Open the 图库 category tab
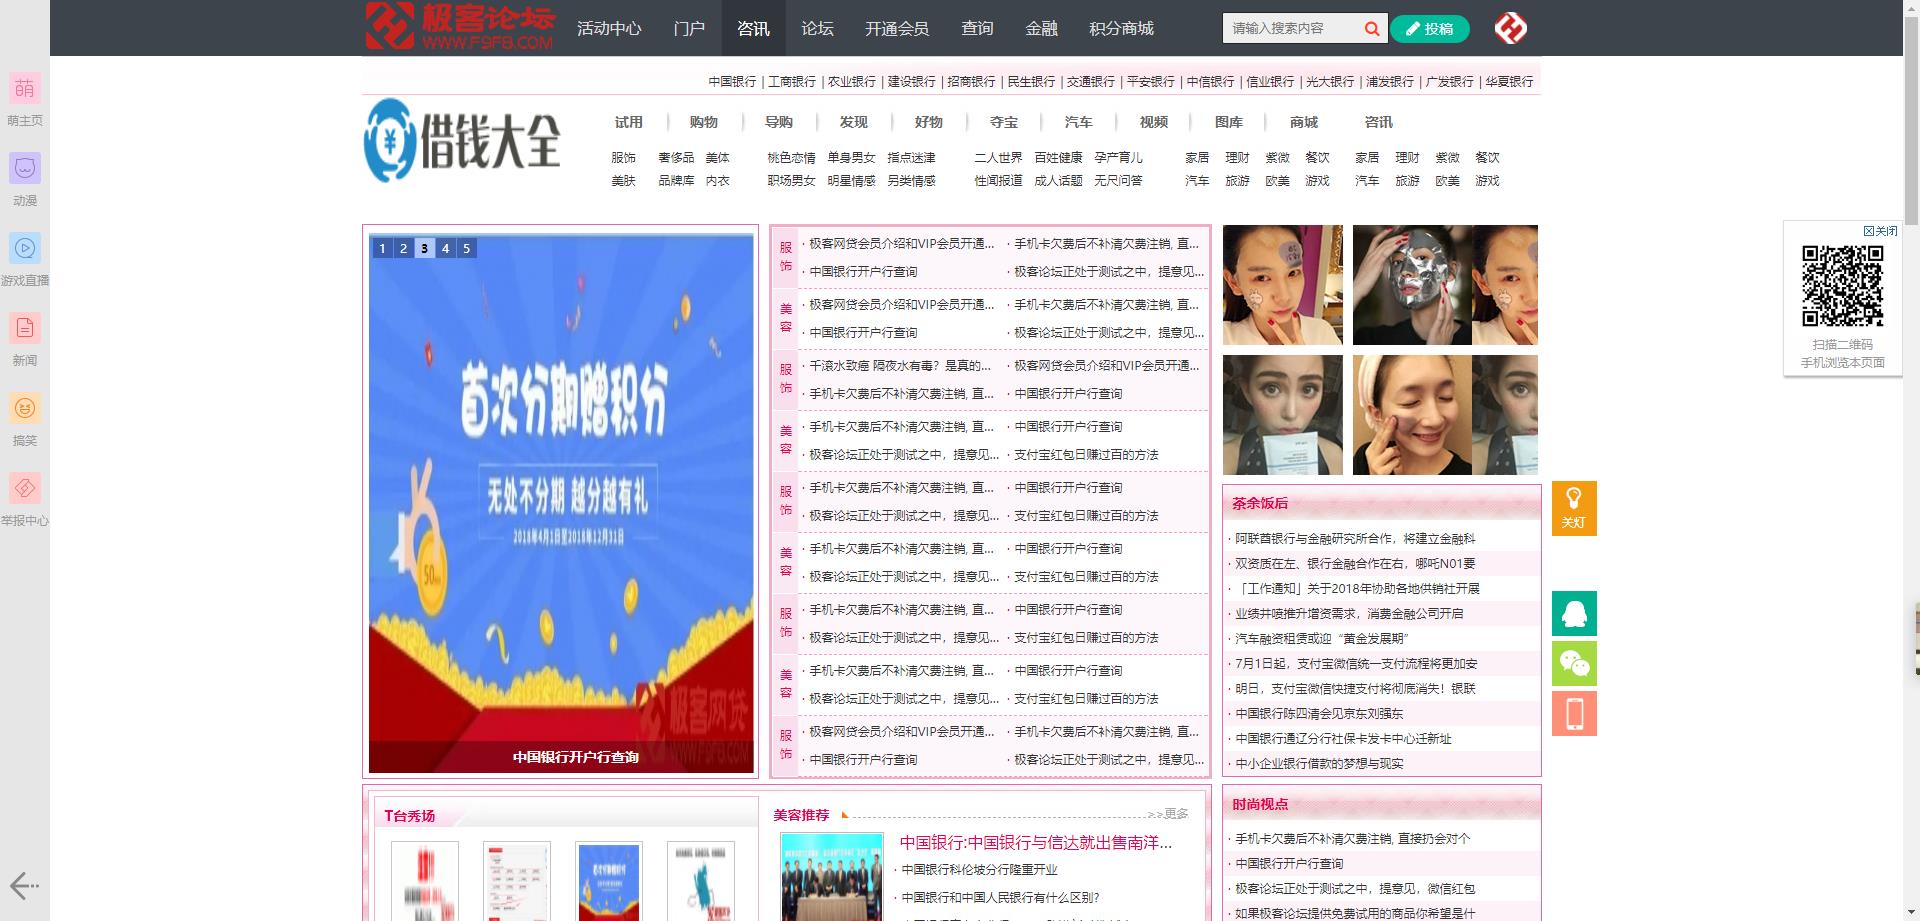Viewport: 1920px width, 921px height. pos(1228,122)
